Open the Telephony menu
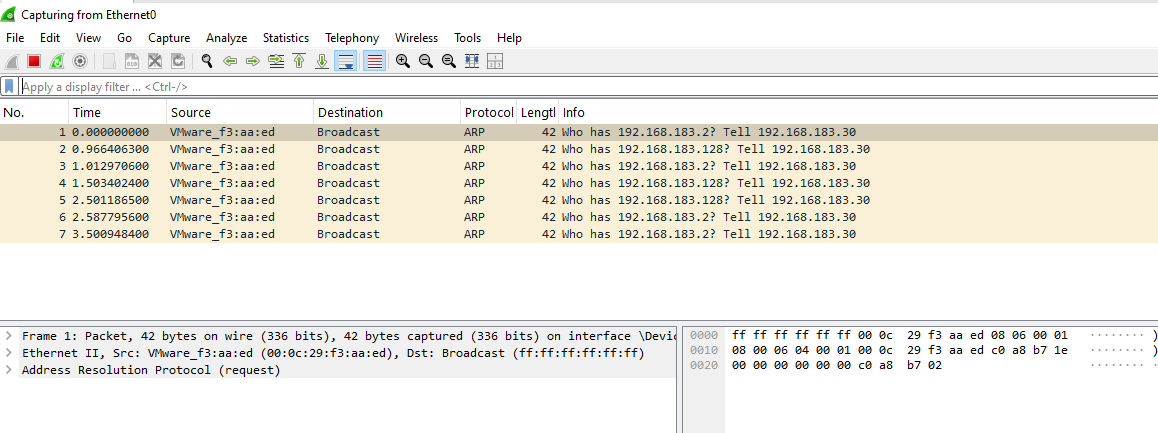The height and width of the screenshot is (433, 1158). (x=352, y=38)
